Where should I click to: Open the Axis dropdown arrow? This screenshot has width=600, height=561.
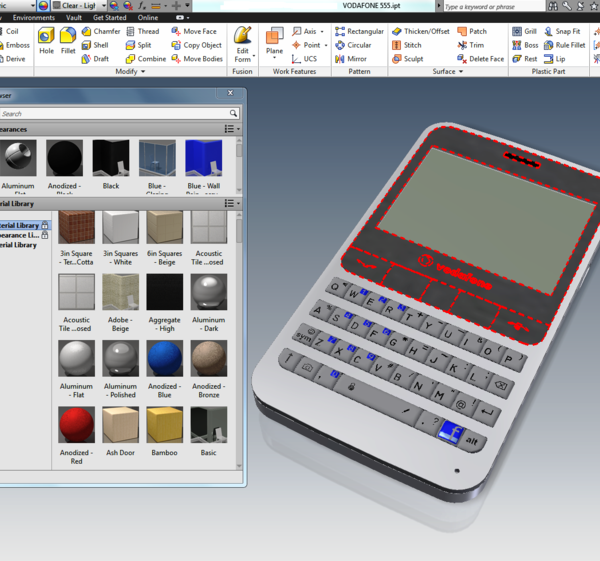point(322,31)
